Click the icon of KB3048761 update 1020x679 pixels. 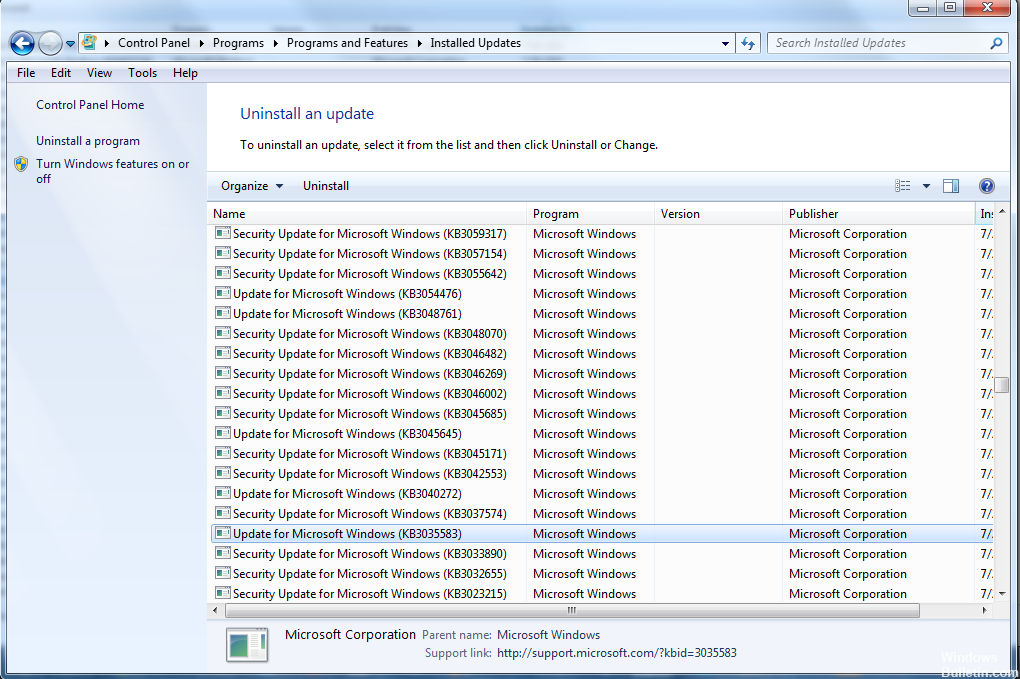223,313
